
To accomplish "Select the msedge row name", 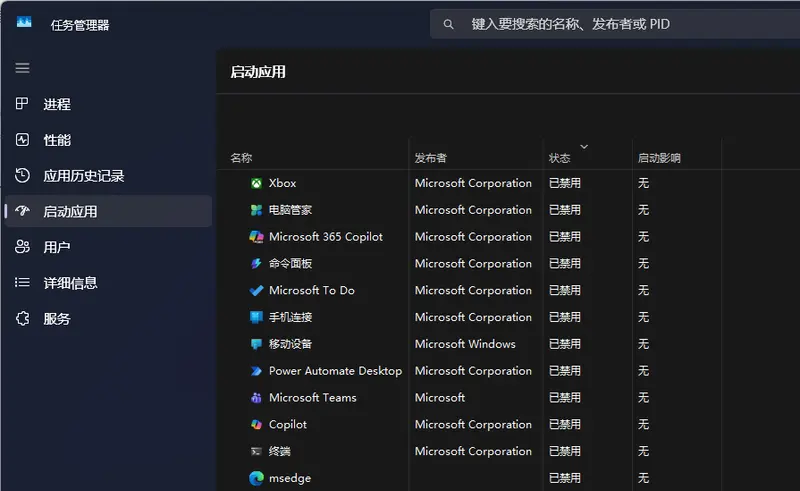I will coord(290,478).
